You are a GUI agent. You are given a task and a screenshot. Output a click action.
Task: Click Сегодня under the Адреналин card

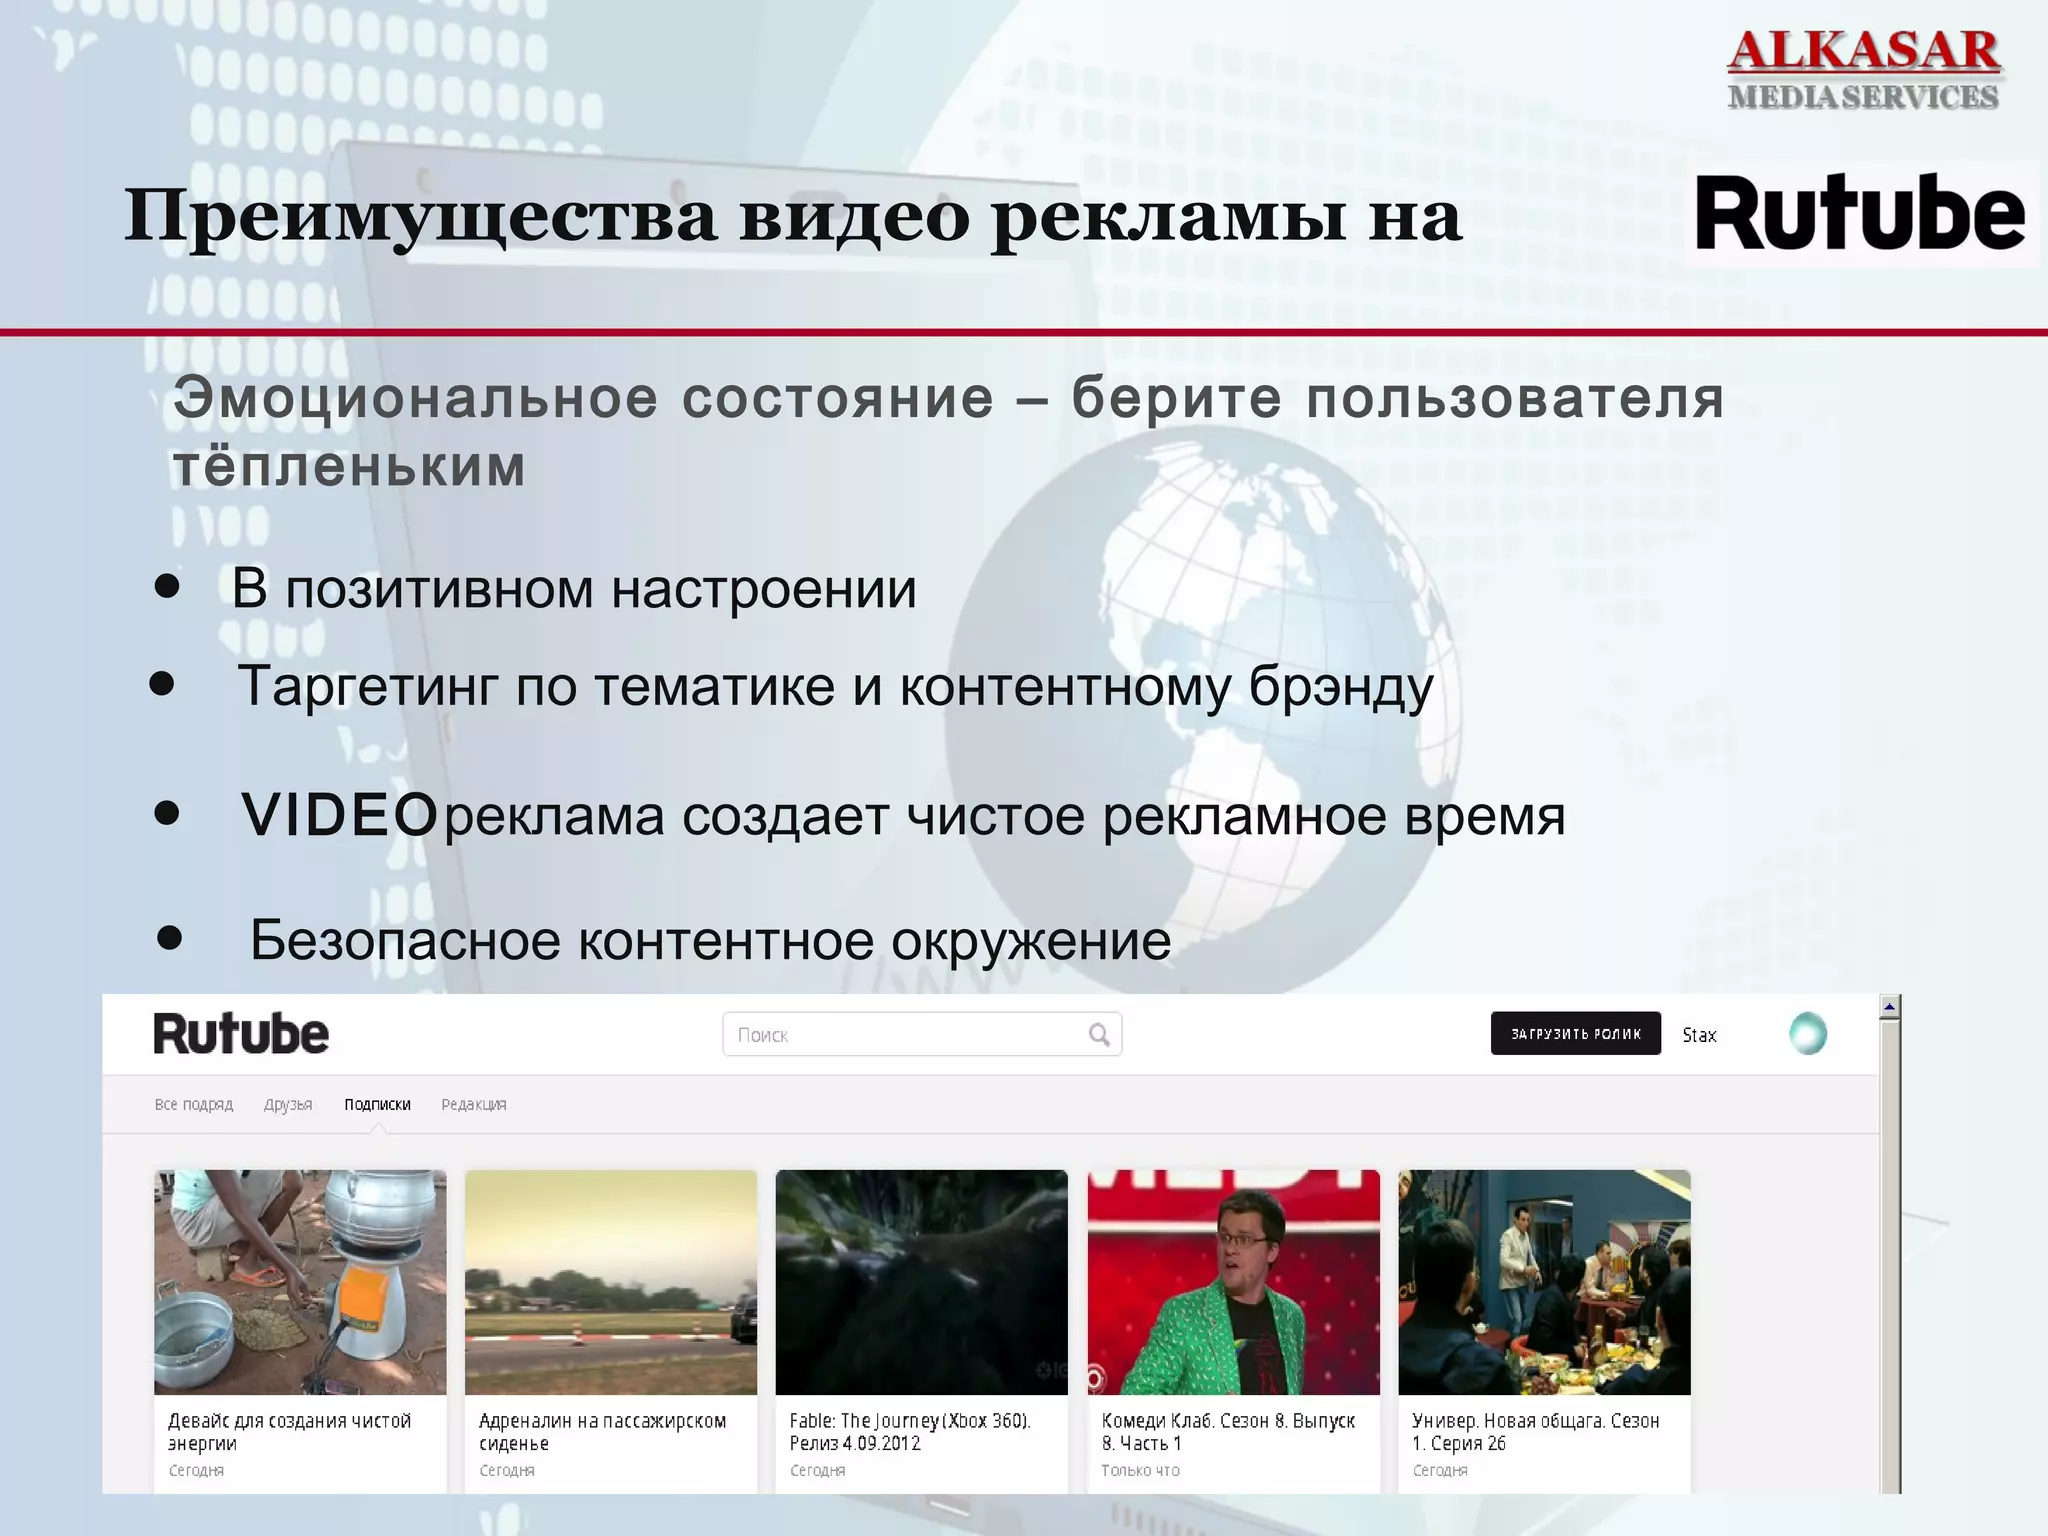tap(507, 1471)
